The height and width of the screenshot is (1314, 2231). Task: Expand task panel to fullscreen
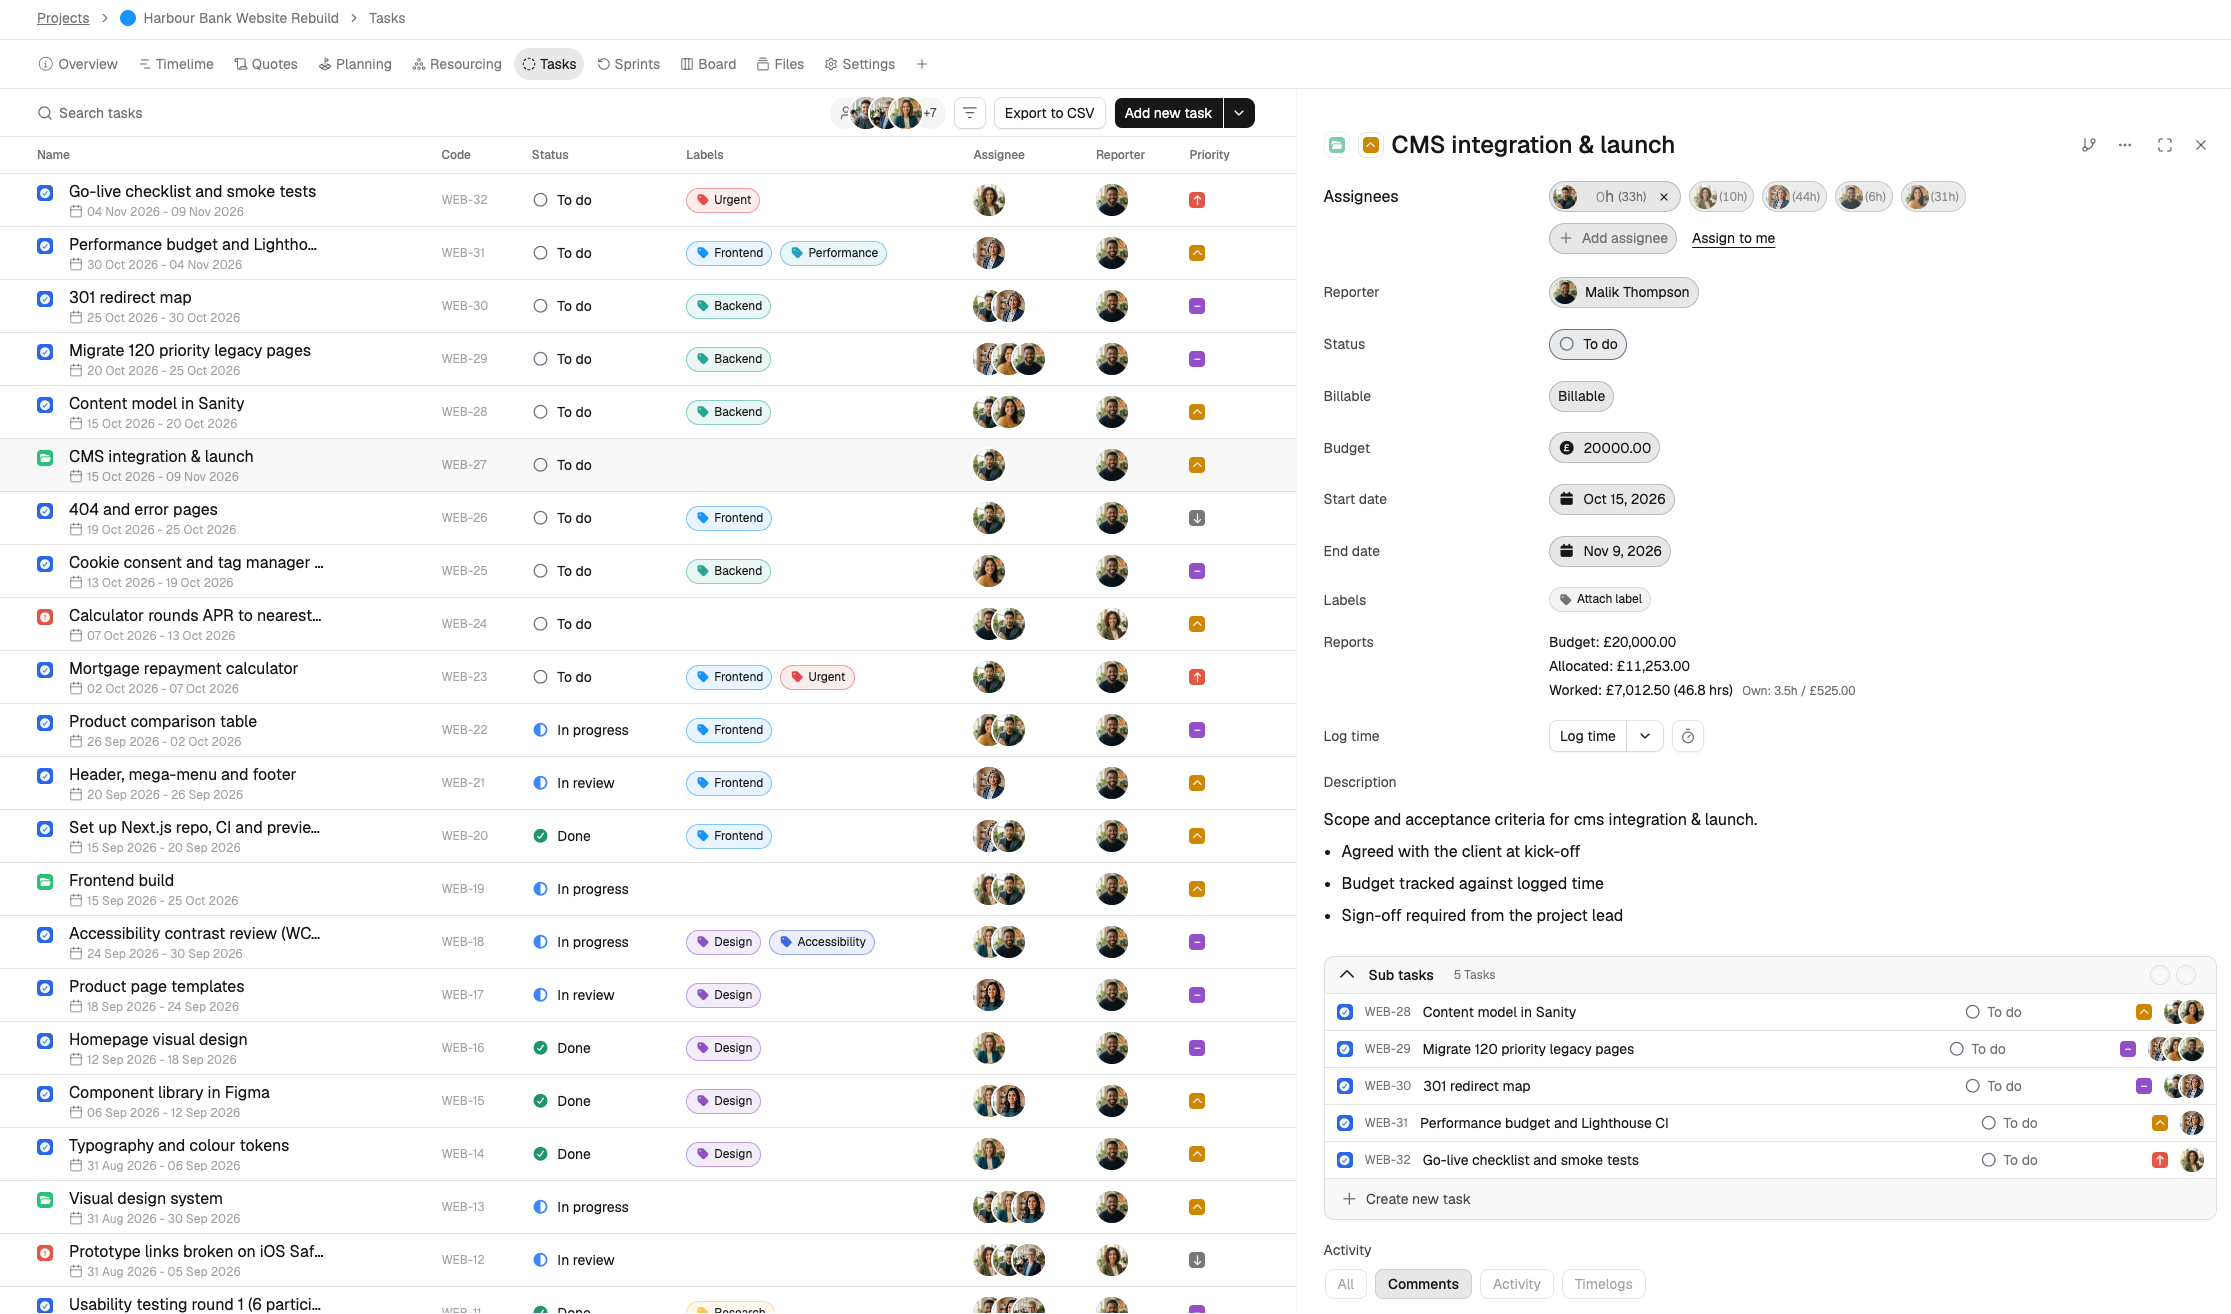click(x=2165, y=145)
